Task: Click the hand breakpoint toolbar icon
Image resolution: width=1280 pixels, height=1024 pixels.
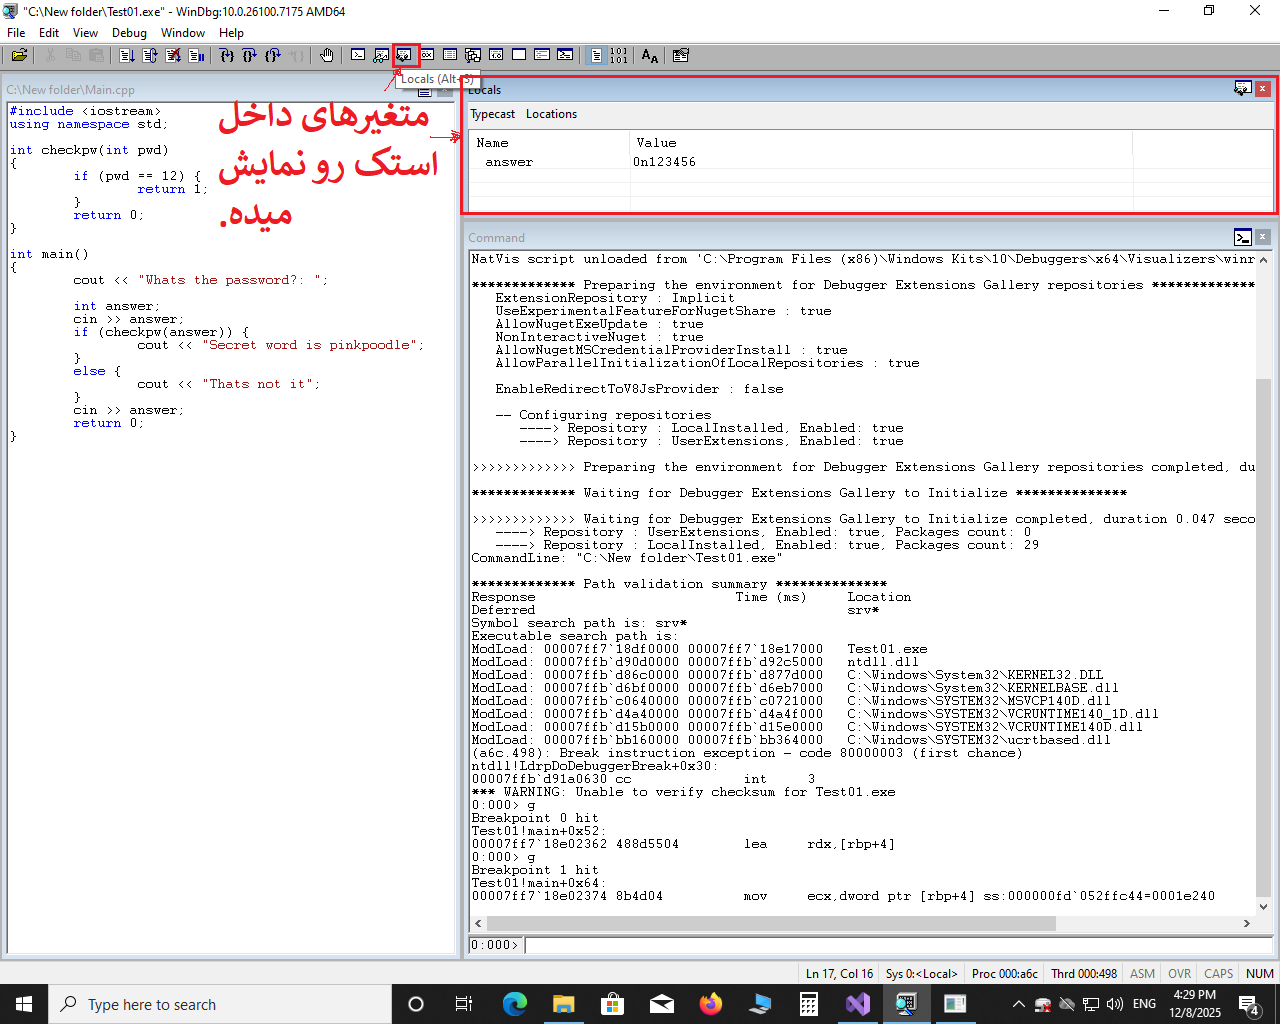Action: [x=327, y=56]
